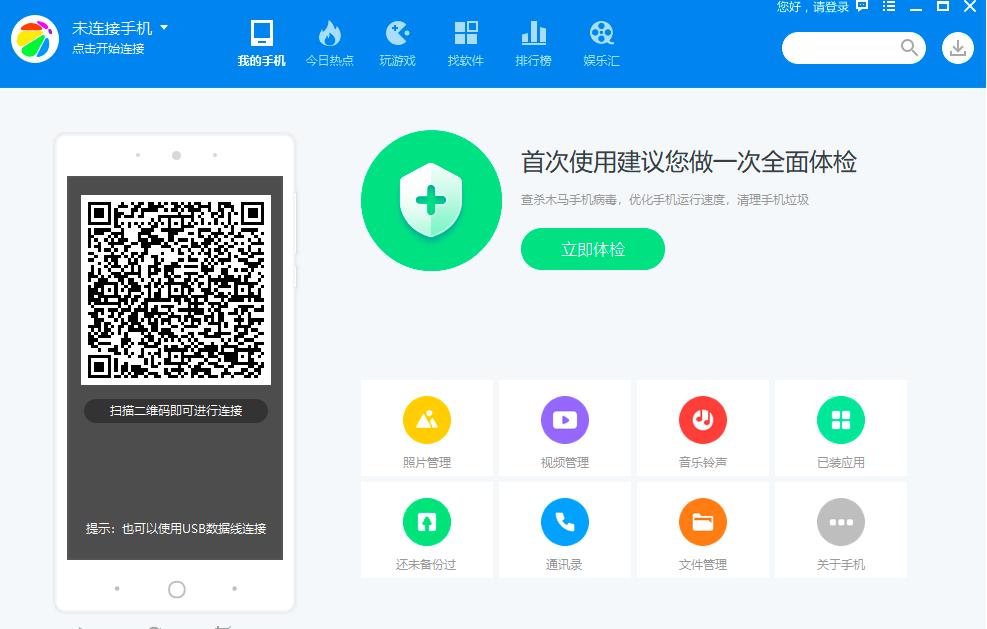987x629 pixels.
Task: Open 通讯录 contacts
Action: (565, 530)
